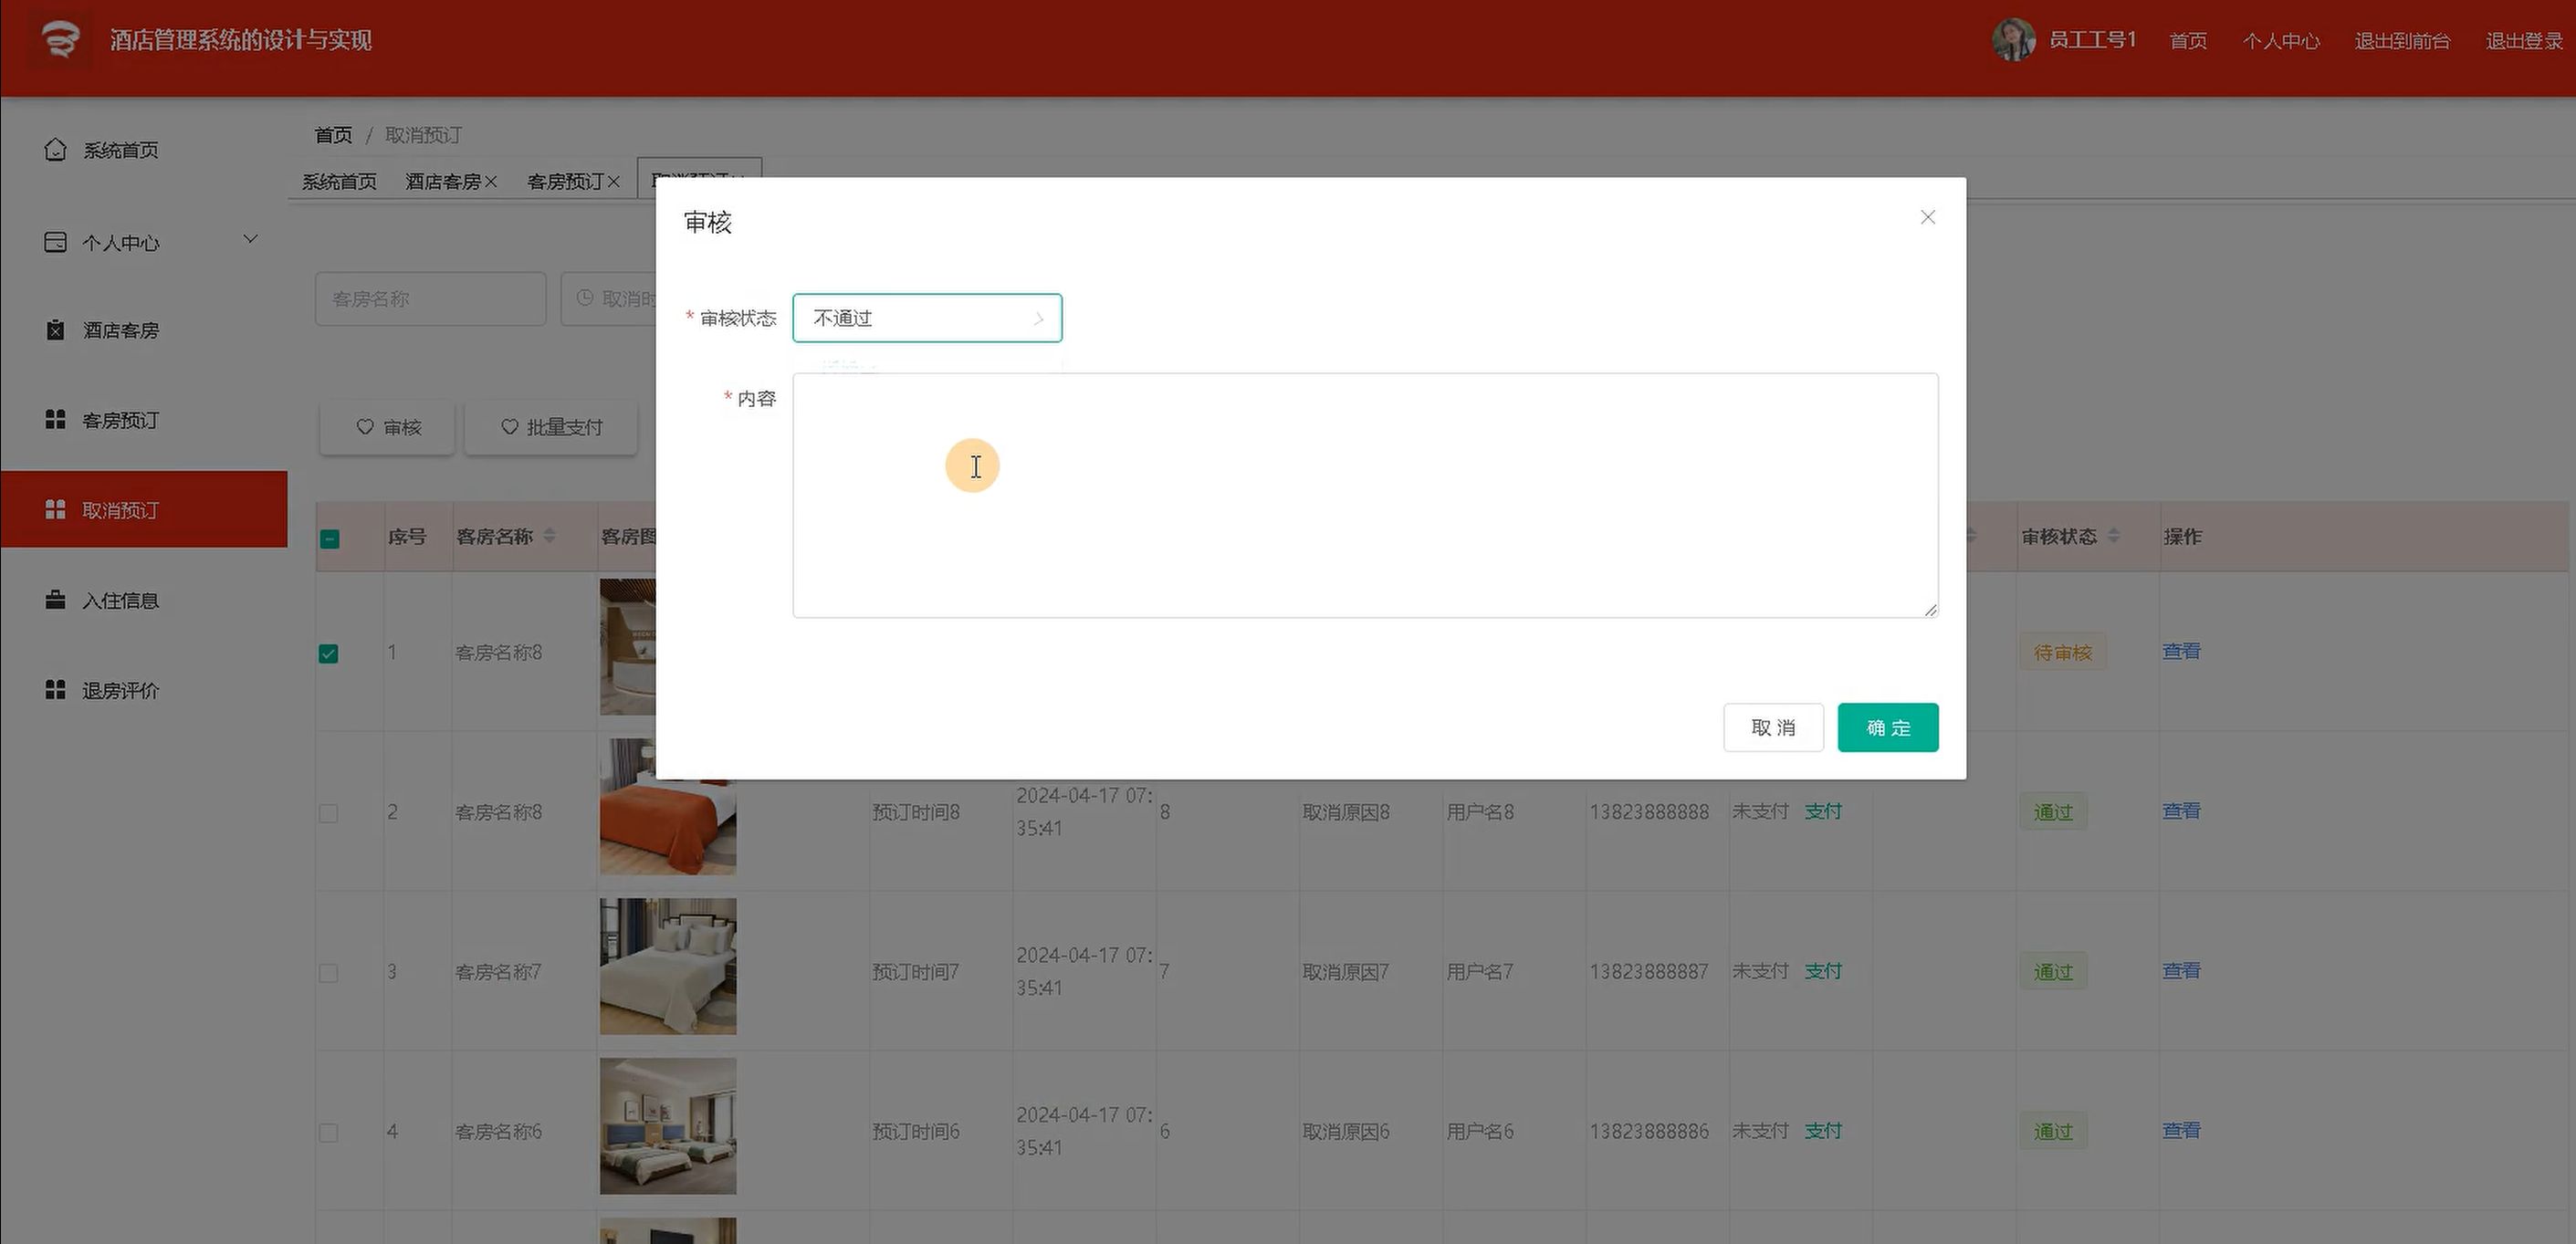Click the 待审核 status tag
The height and width of the screenshot is (1244, 2576).
[x=2062, y=652]
